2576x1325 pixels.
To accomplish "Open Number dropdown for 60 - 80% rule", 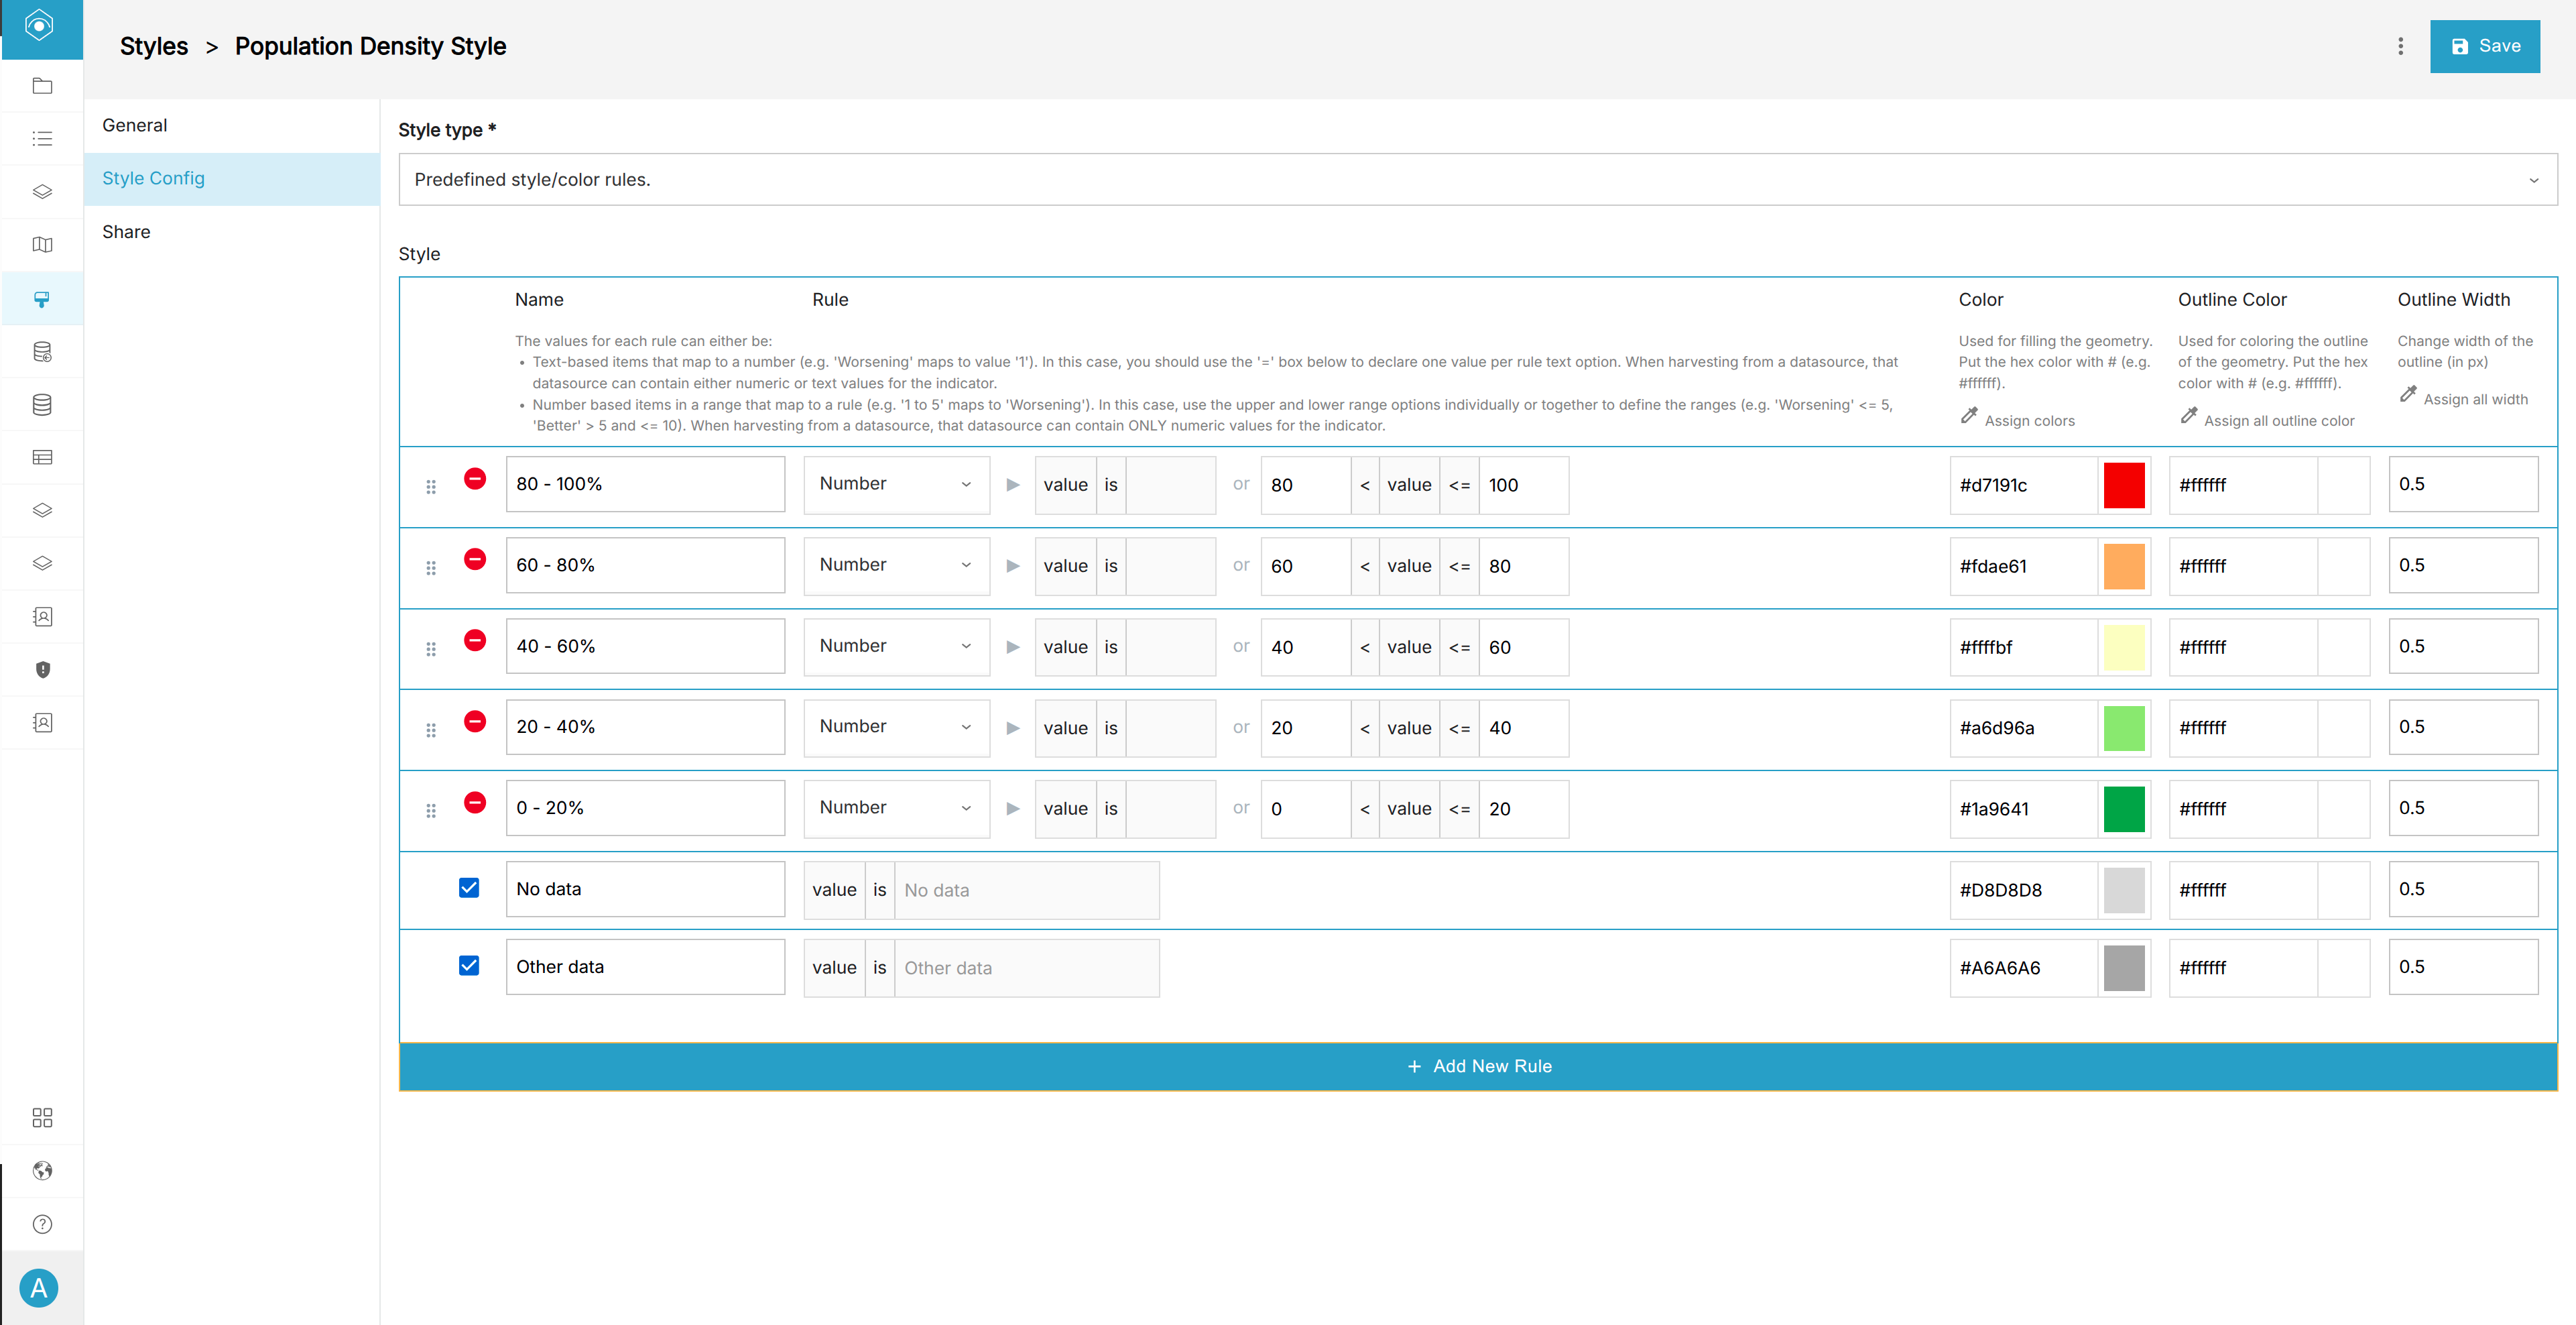I will pos(896,565).
